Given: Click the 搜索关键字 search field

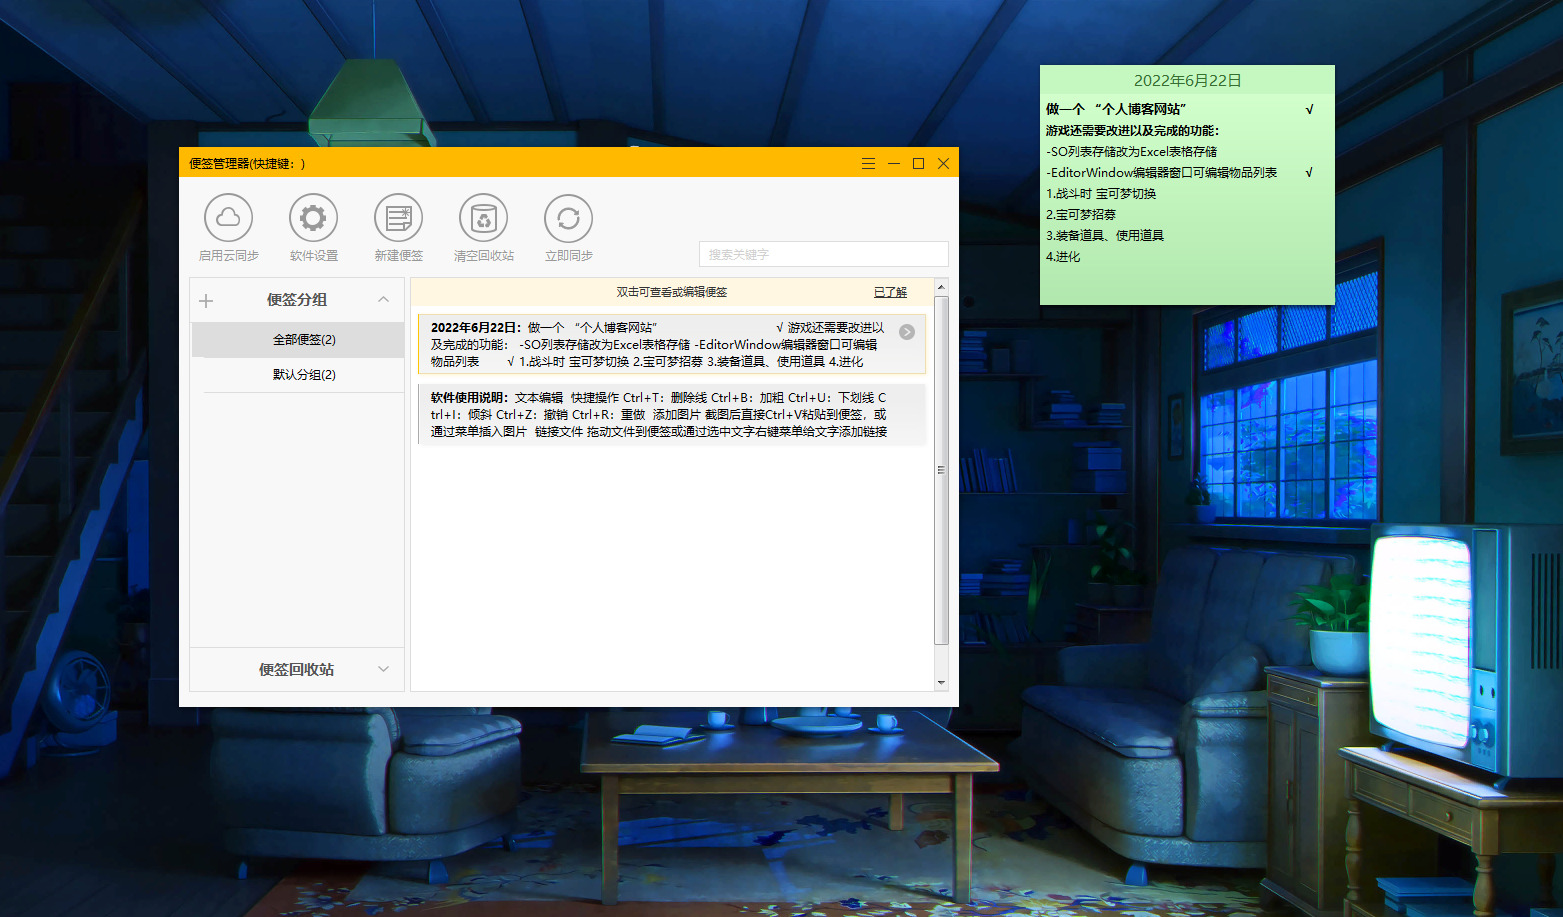Looking at the screenshot, I should coord(823,254).
